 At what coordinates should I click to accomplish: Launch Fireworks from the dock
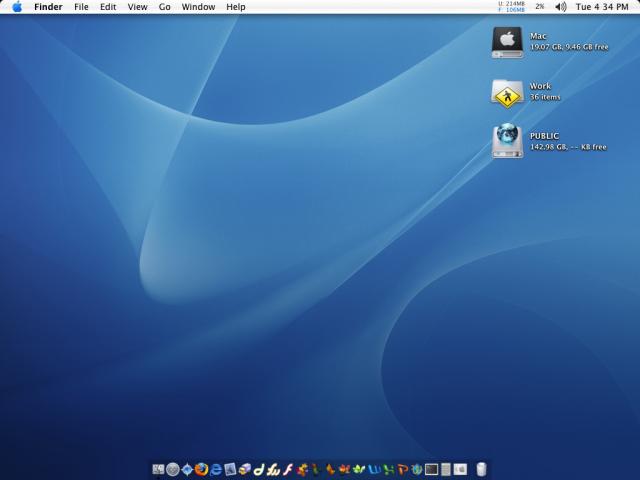point(273,470)
